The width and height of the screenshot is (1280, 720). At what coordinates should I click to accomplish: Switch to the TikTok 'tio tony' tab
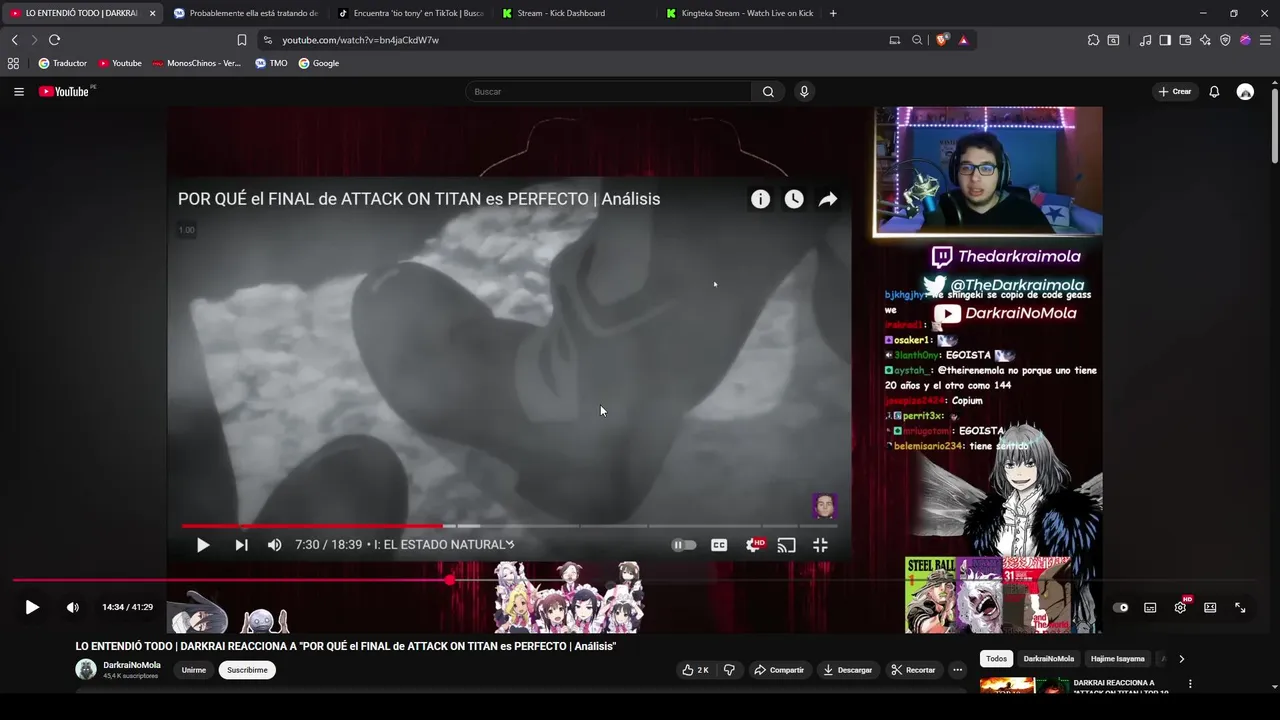[411, 13]
